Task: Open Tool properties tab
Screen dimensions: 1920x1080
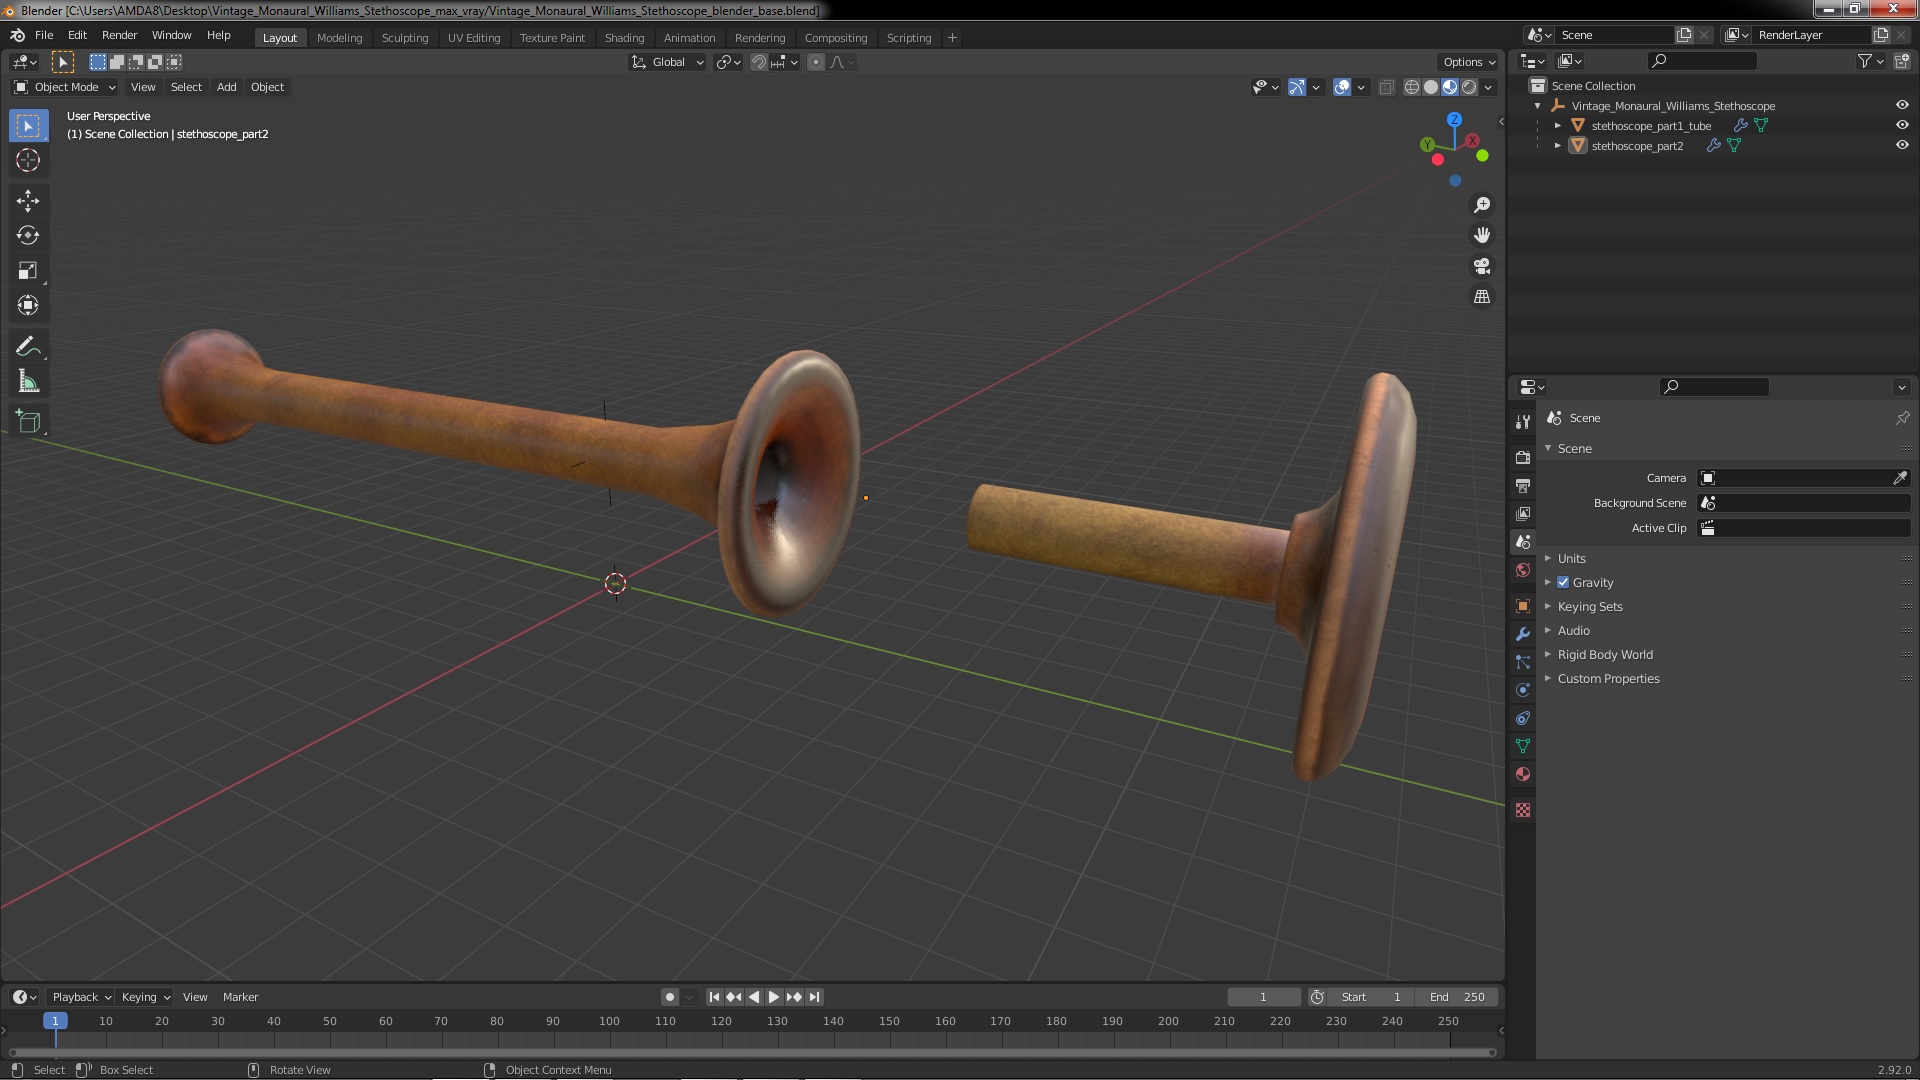Action: click(x=1523, y=422)
